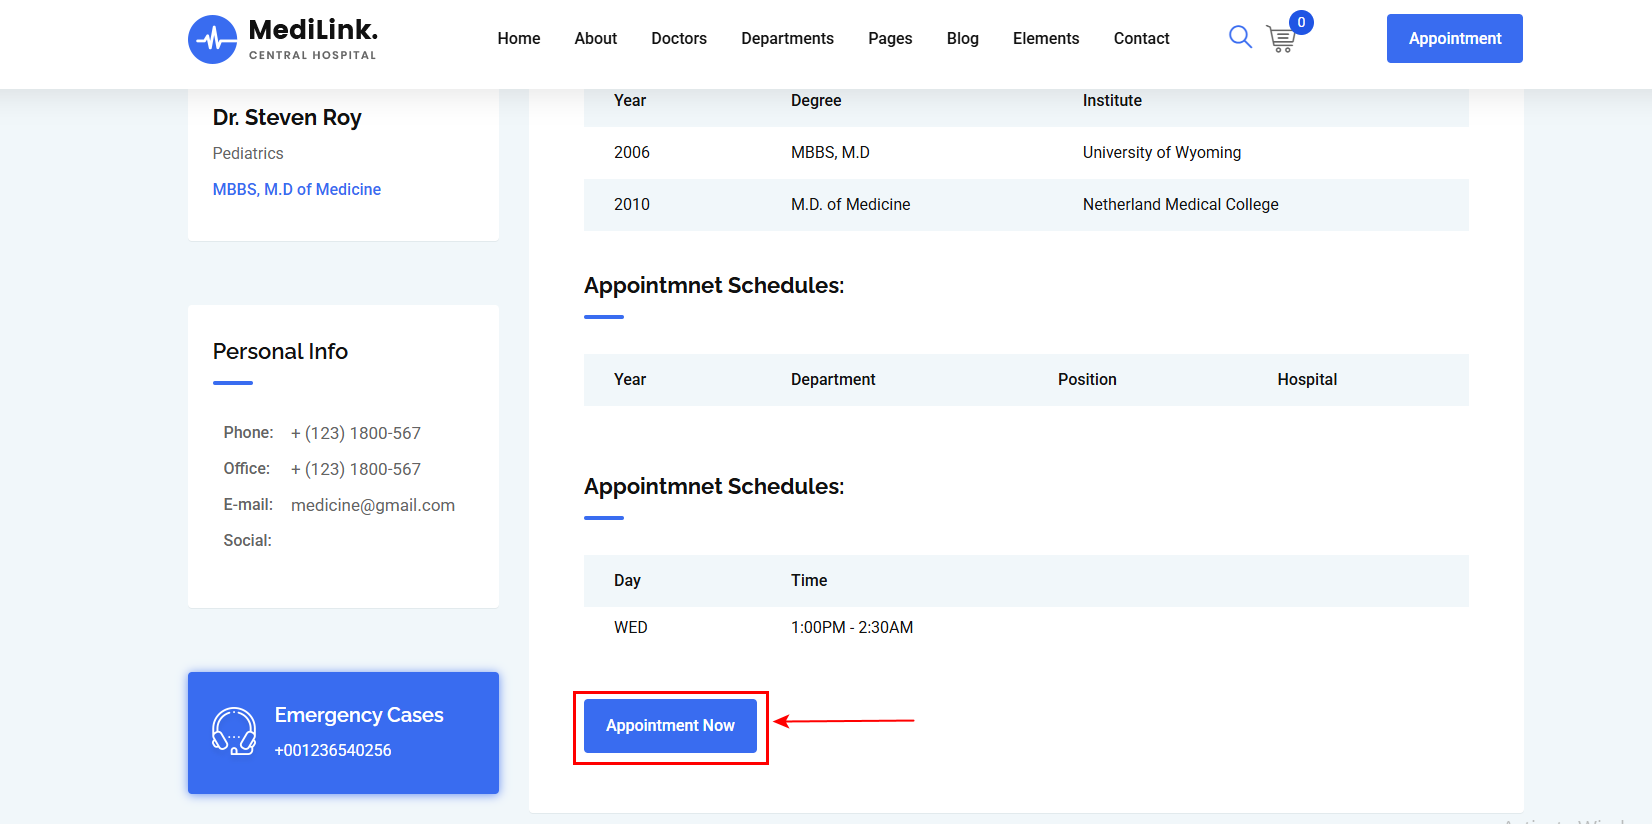The width and height of the screenshot is (1652, 824).
Task: Click the Time column header
Action: click(x=809, y=580)
